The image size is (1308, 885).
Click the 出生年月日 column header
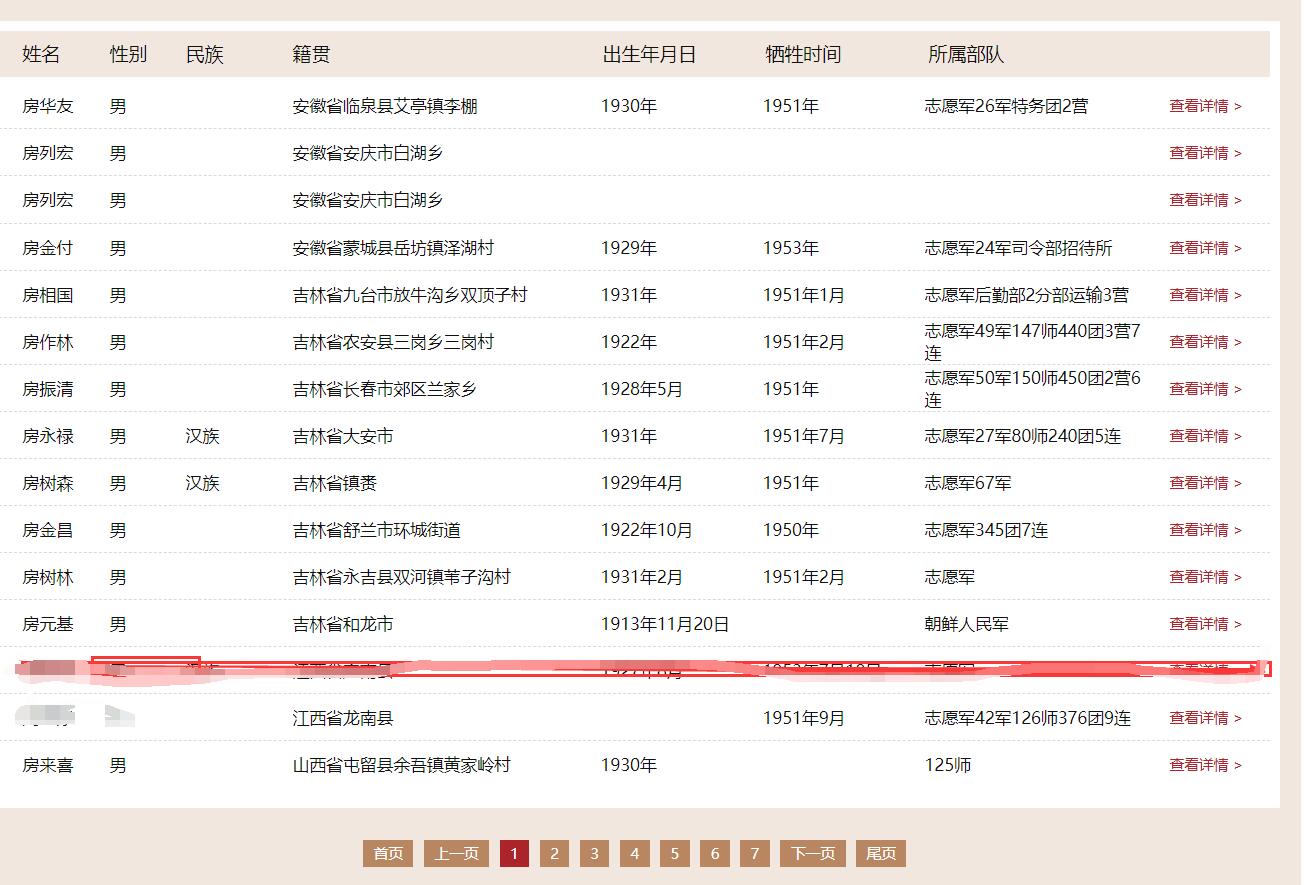(x=649, y=55)
